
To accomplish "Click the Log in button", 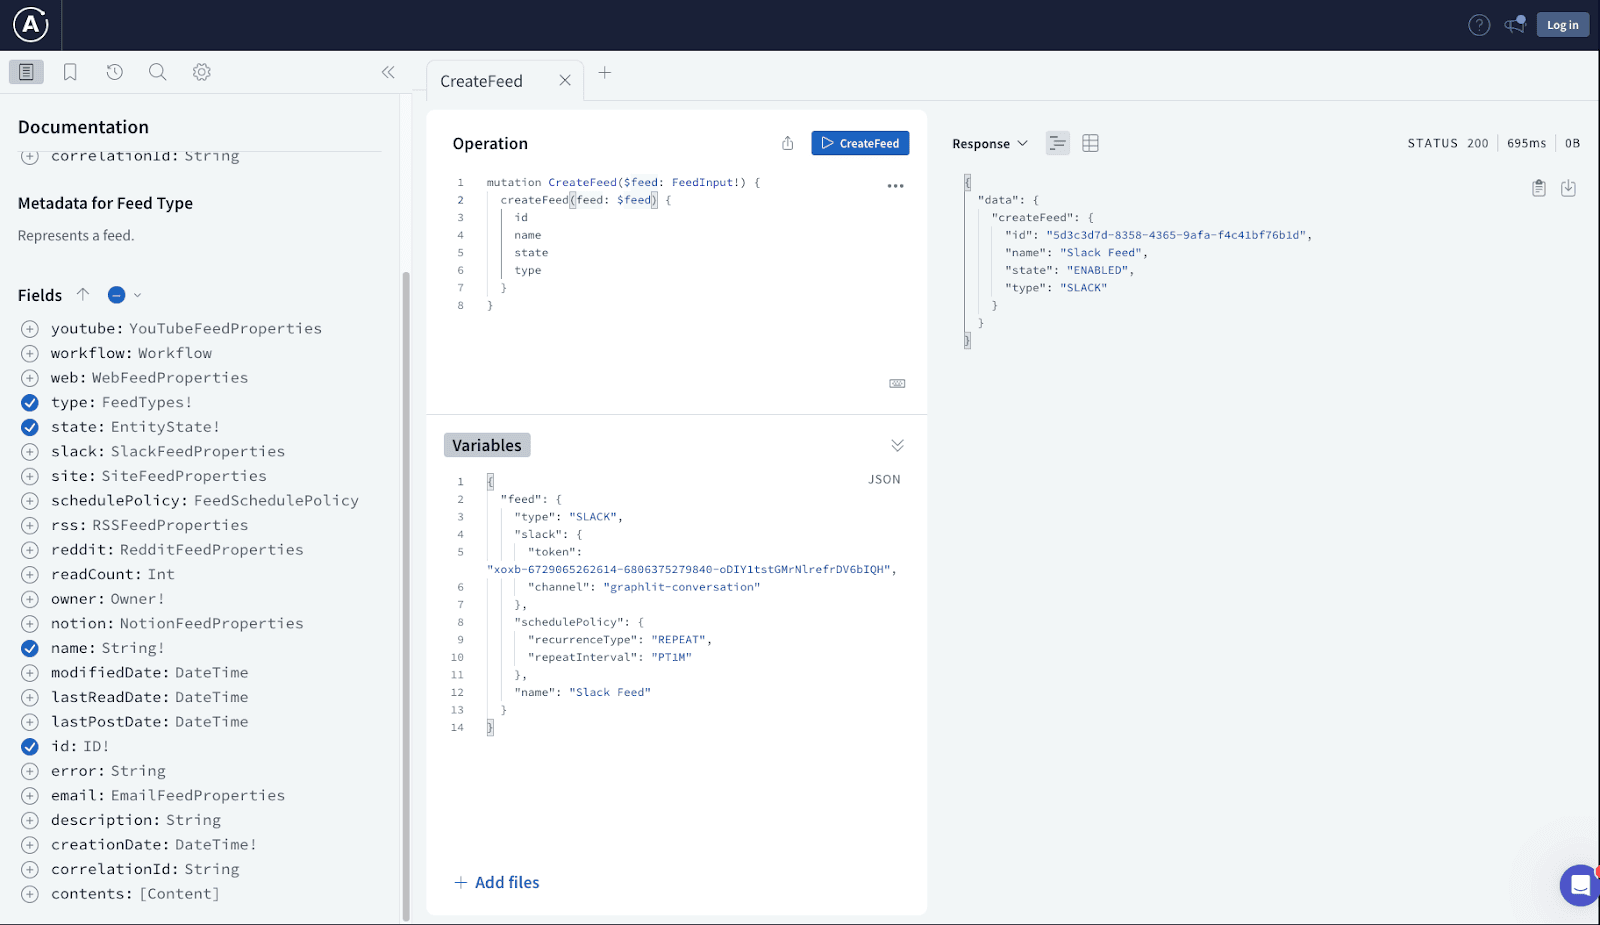I will 1562,25.
